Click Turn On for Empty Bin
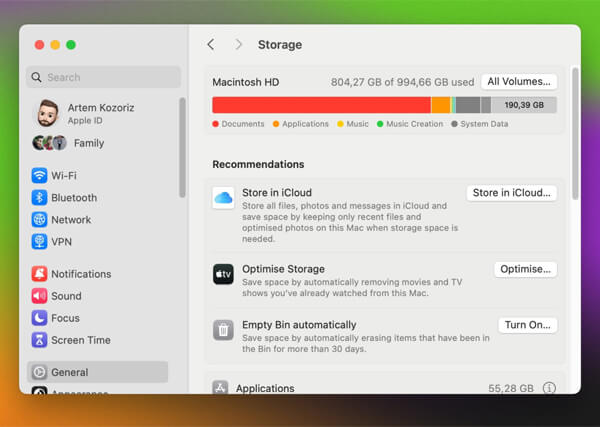The height and width of the screenshot is (427, 600). point(528,325)
